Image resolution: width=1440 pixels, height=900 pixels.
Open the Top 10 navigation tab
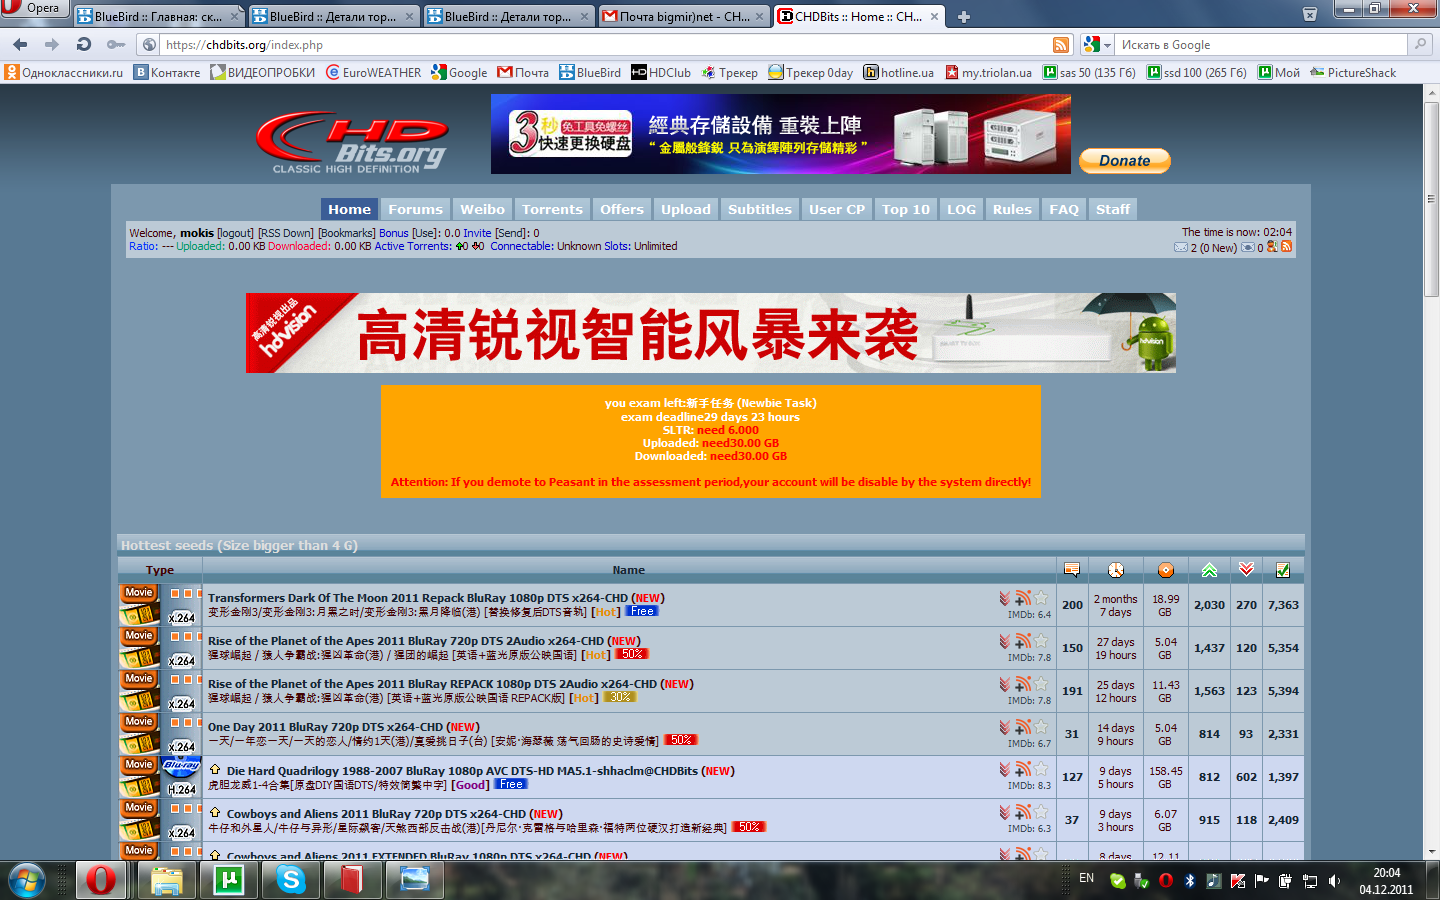coord(906,209)
